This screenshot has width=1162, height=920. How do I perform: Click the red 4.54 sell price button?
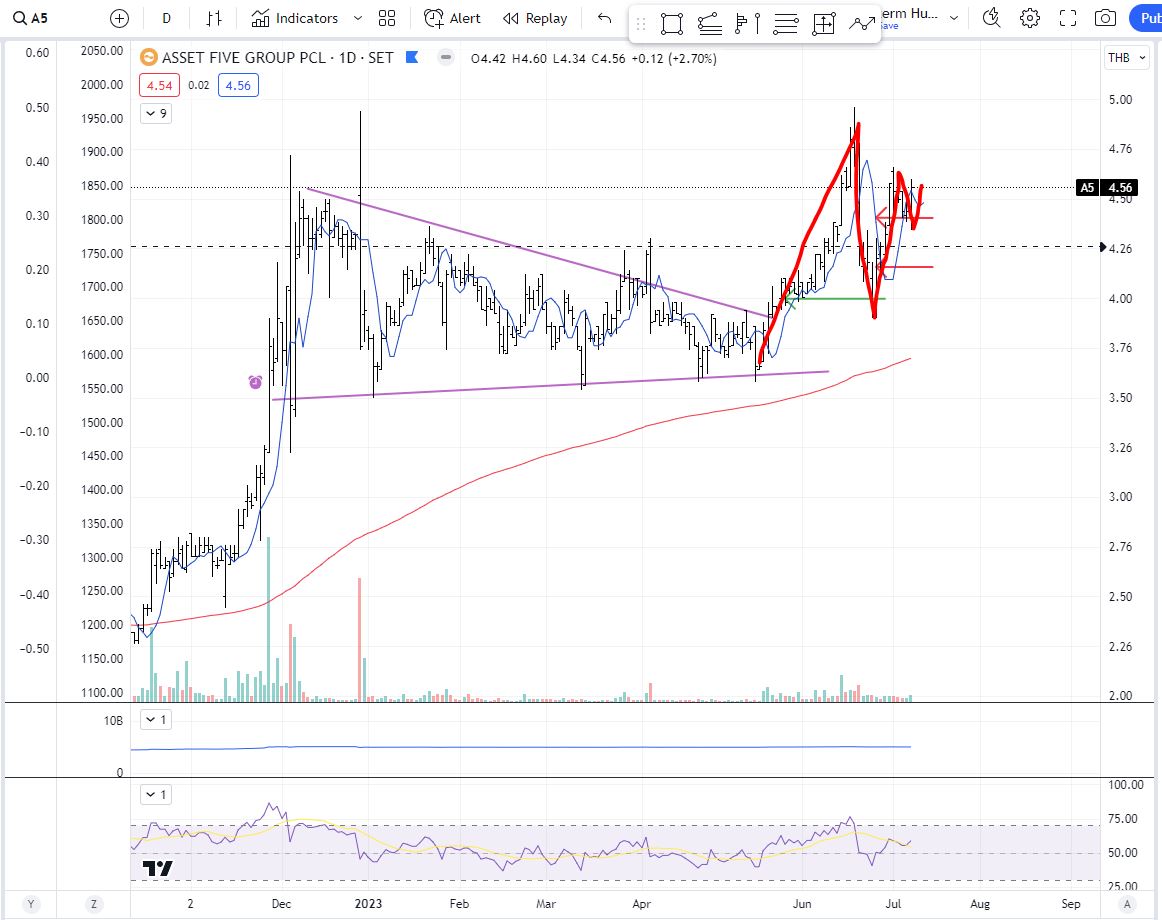(x=159, y=85)
